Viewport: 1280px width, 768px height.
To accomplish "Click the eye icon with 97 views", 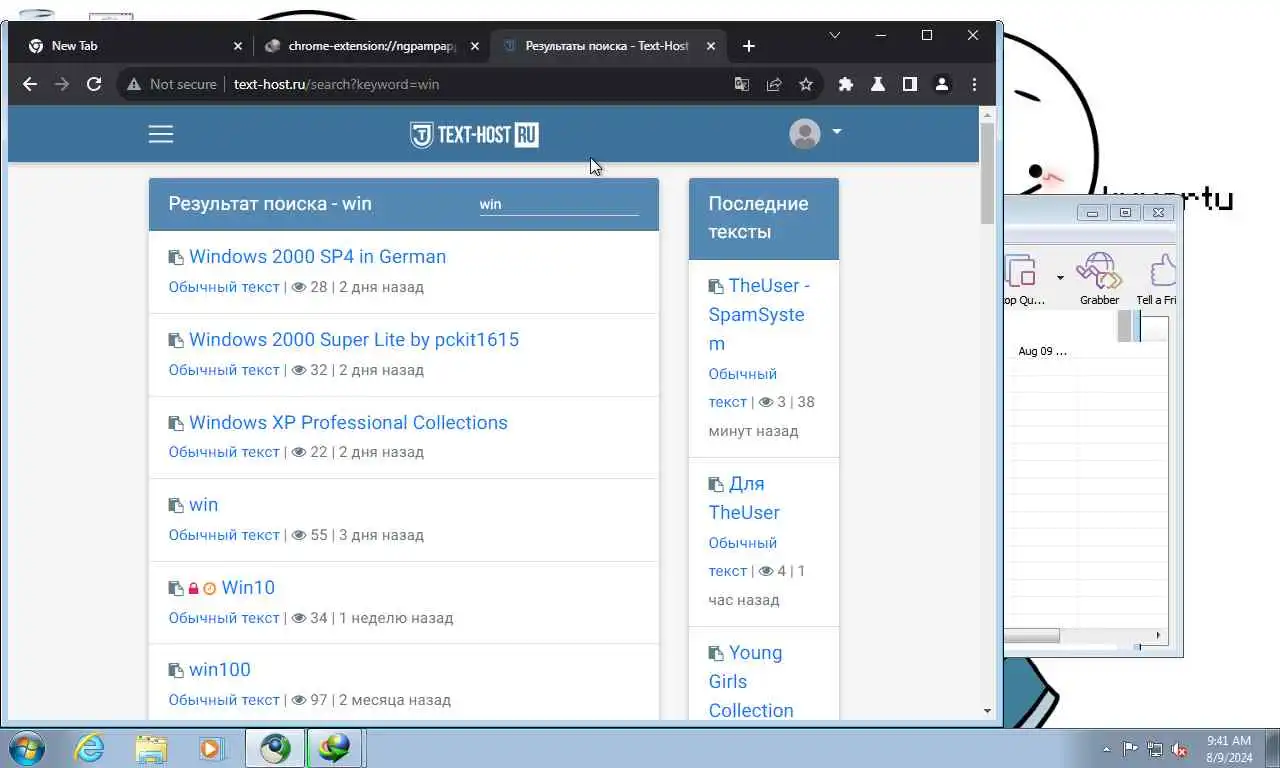I will coord(298,700).
